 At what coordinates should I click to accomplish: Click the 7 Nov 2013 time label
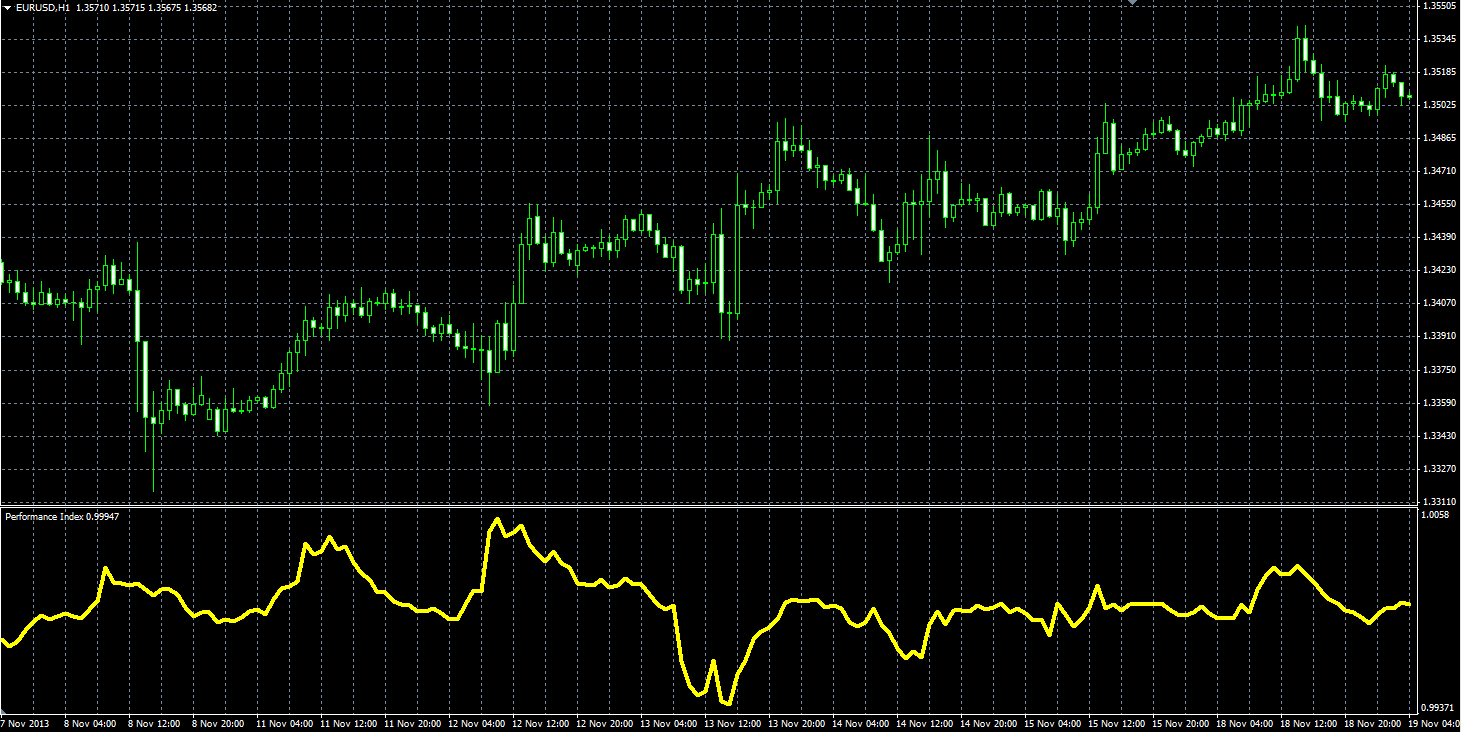(24, 723)
